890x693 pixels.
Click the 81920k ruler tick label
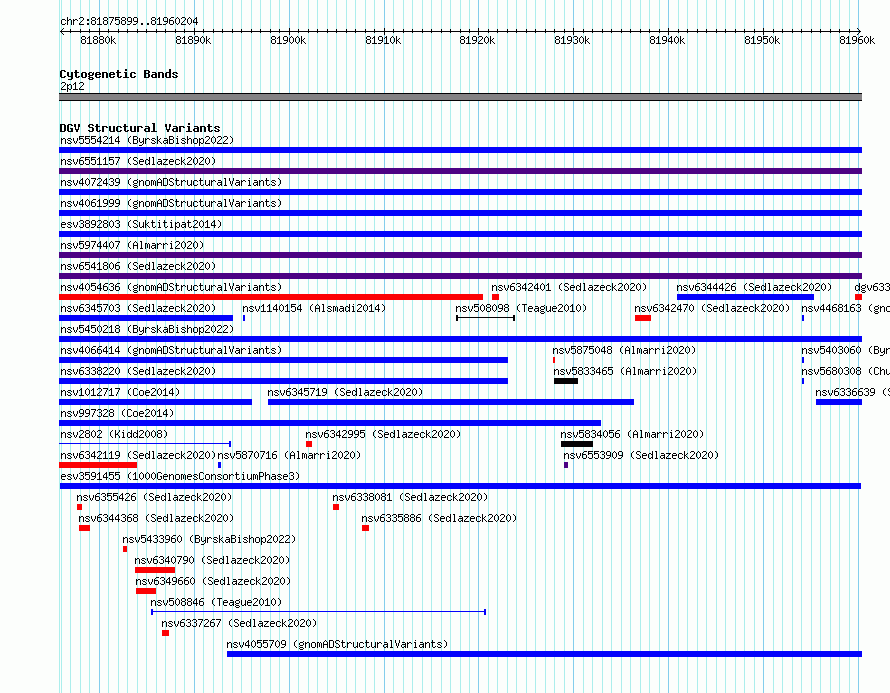coord(477,40)
